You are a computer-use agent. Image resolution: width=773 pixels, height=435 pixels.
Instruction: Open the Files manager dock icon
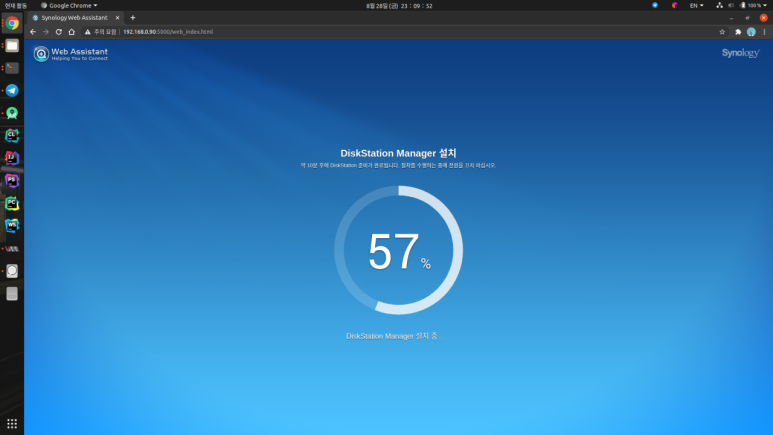point(12,46)
